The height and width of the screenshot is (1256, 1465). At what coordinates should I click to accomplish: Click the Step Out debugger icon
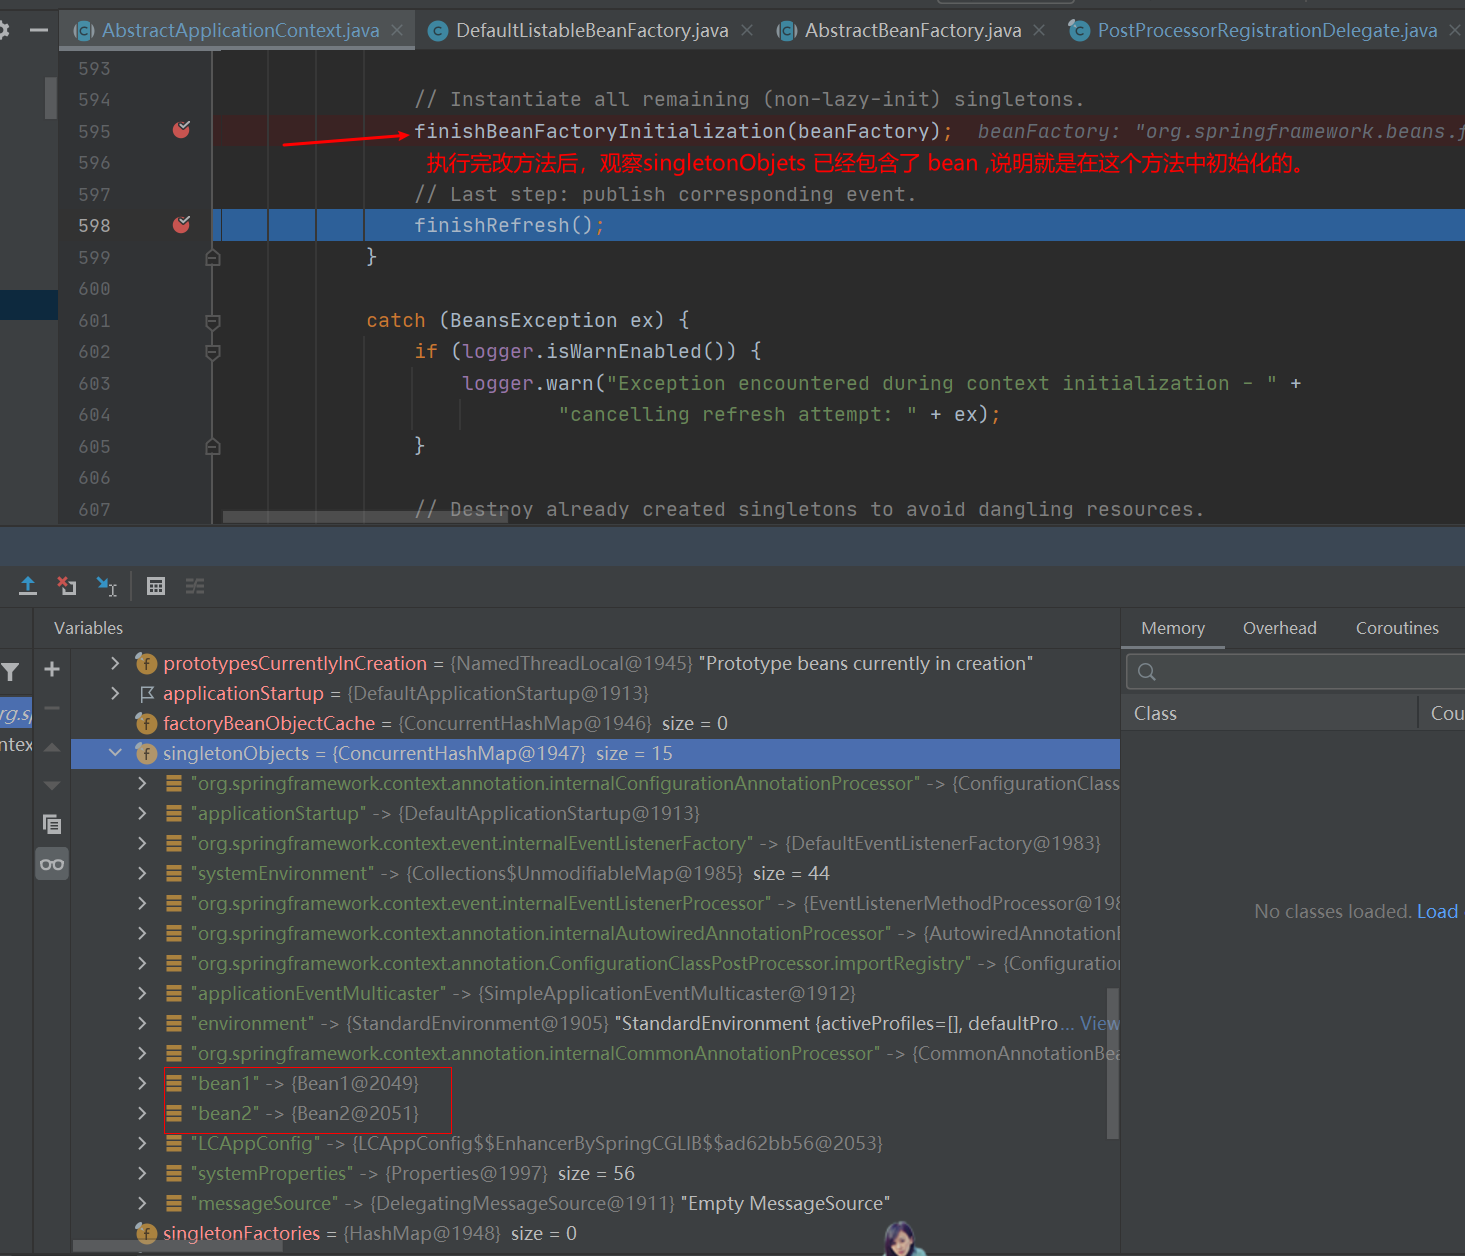point(28,586)
